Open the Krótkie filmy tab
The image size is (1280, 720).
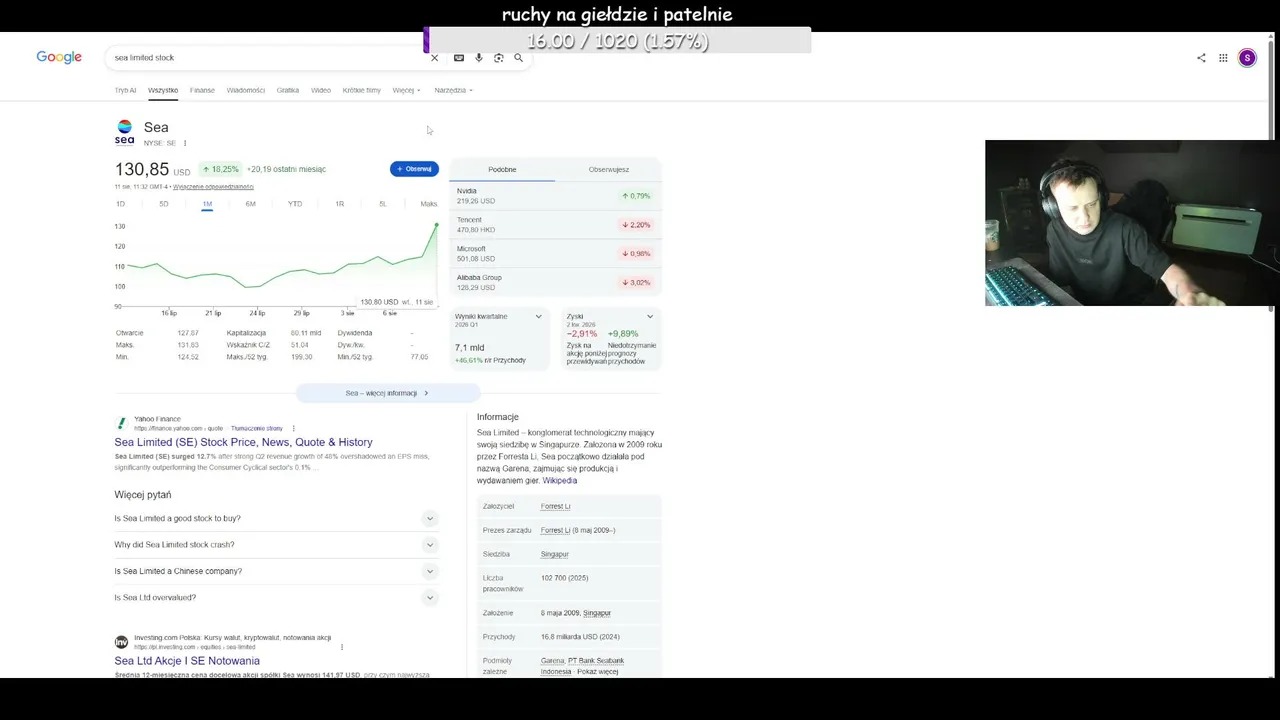point(361,90)
